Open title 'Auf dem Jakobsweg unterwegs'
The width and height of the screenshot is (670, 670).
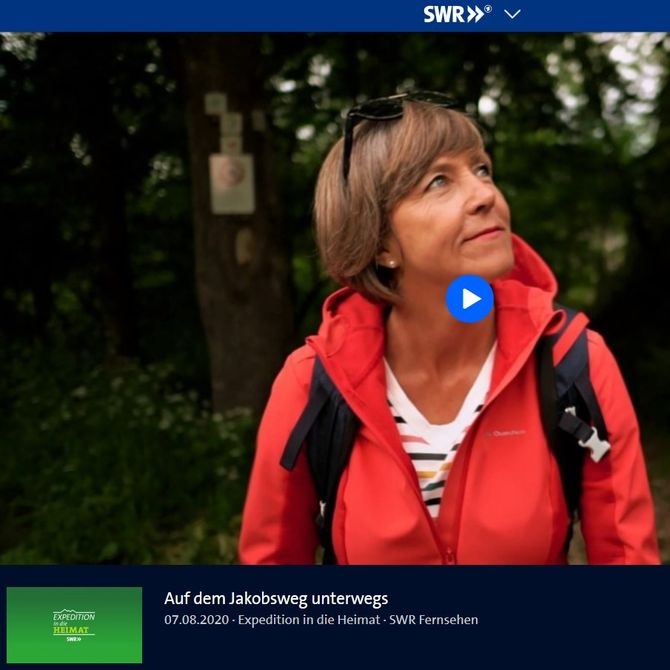(276, 598)
